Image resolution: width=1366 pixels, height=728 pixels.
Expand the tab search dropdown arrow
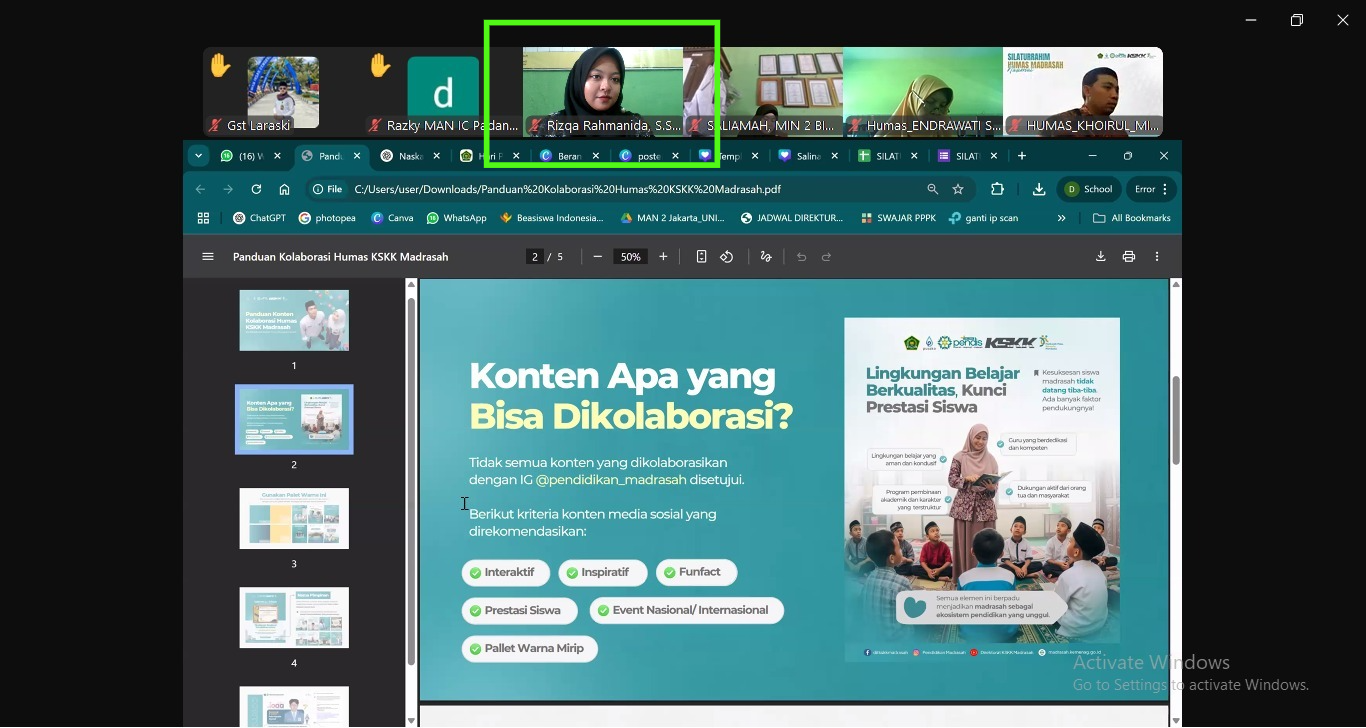pos(199,156)
